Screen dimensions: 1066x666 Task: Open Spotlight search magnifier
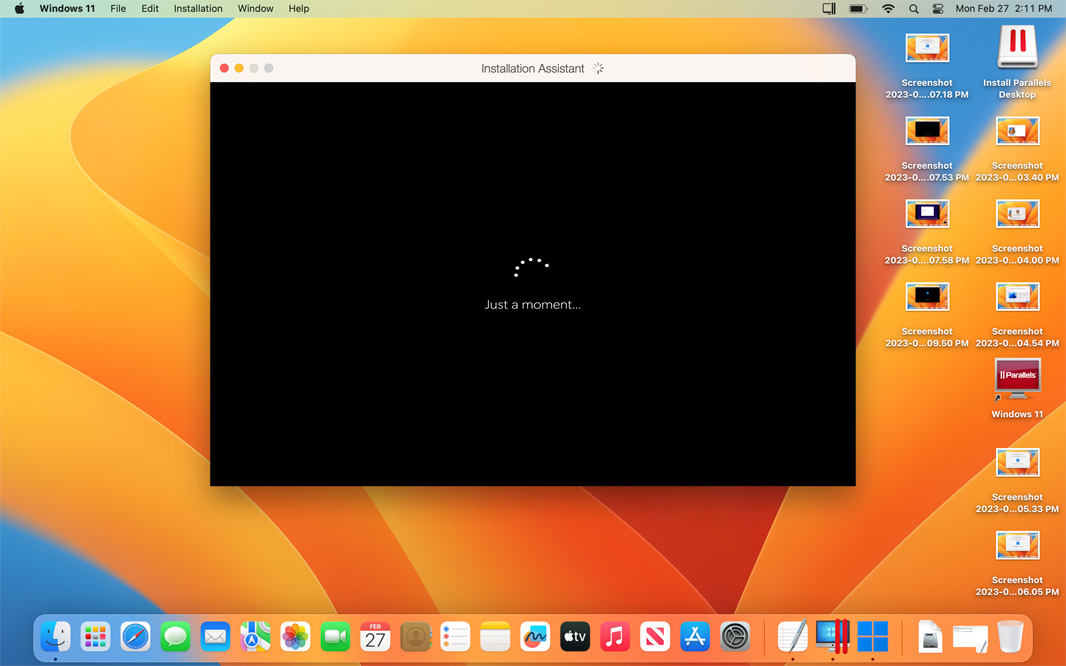913,9
